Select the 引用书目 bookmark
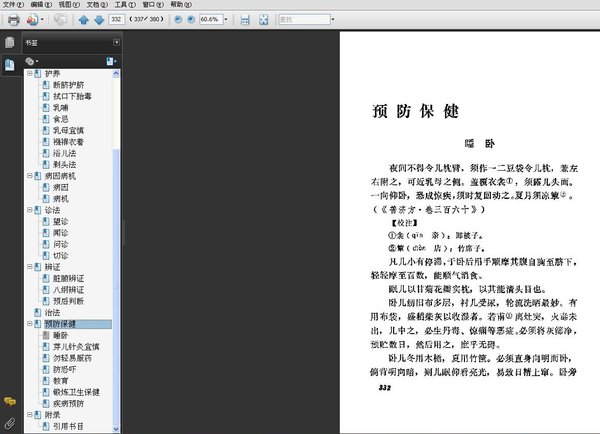Image resolution: width=600 pixels, height=434 pixels. click(x=68, y=426)
